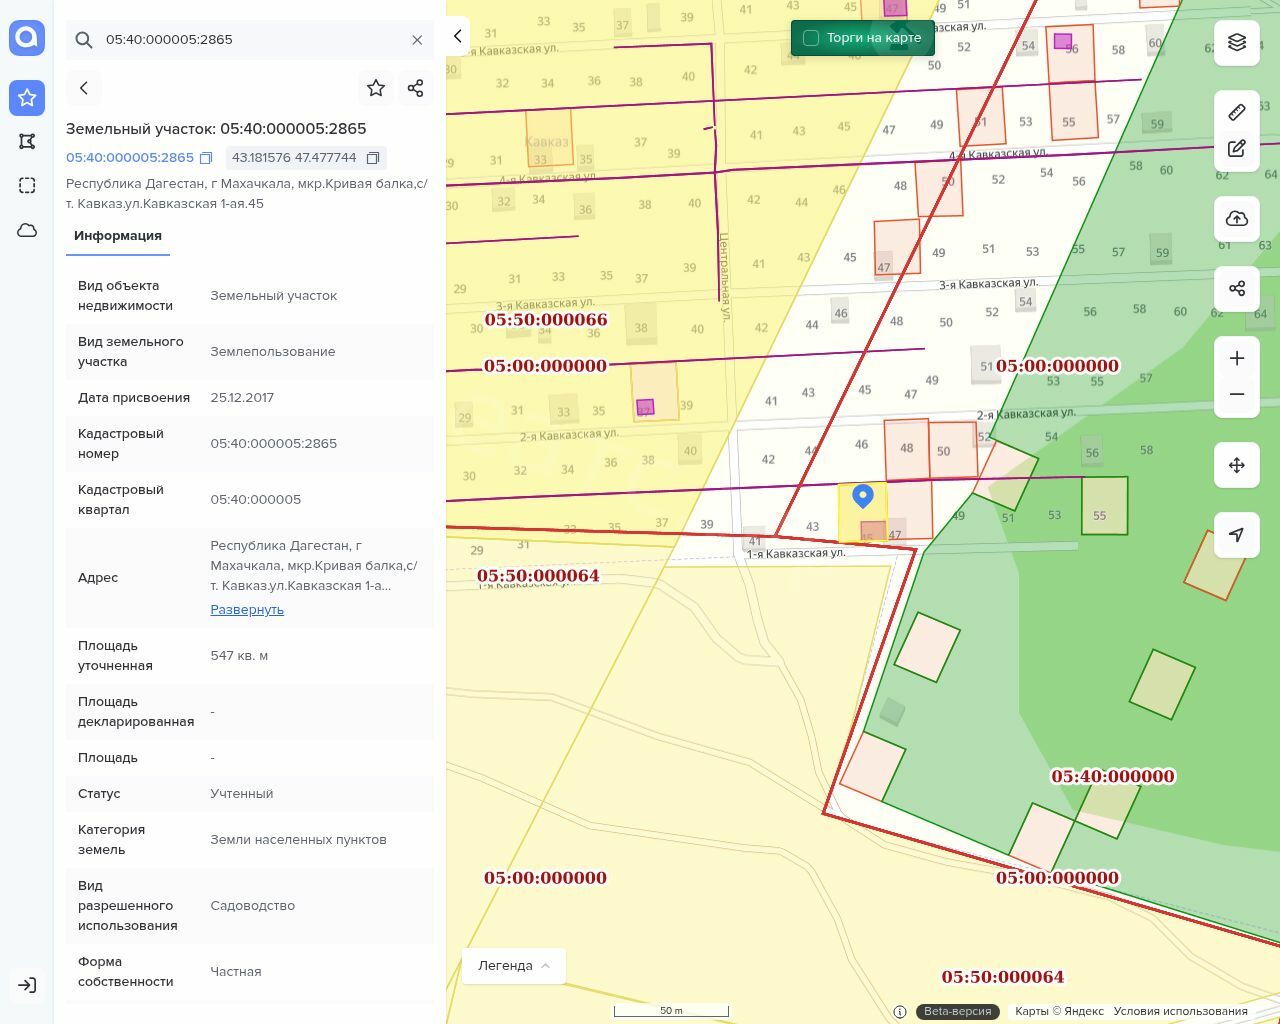Copy the coordinates 43.181576 47.477744
The width and height of the screenshot is (1280, 1024).
tap(373, 158)
